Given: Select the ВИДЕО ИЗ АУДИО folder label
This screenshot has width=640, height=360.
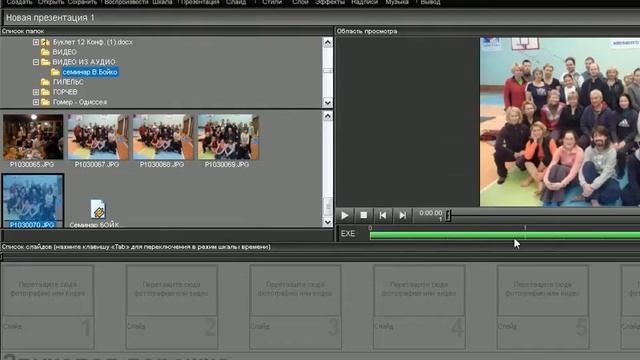Looking at the screenshot, I should (x=84, y=62).
